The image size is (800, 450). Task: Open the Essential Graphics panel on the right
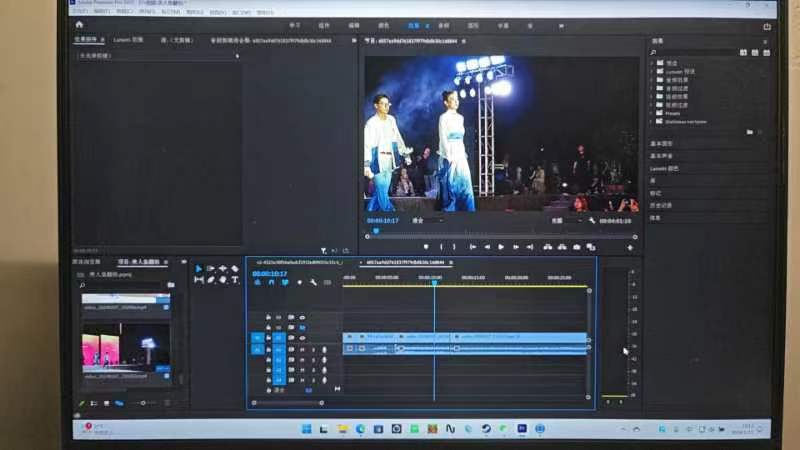click(662, 143)
